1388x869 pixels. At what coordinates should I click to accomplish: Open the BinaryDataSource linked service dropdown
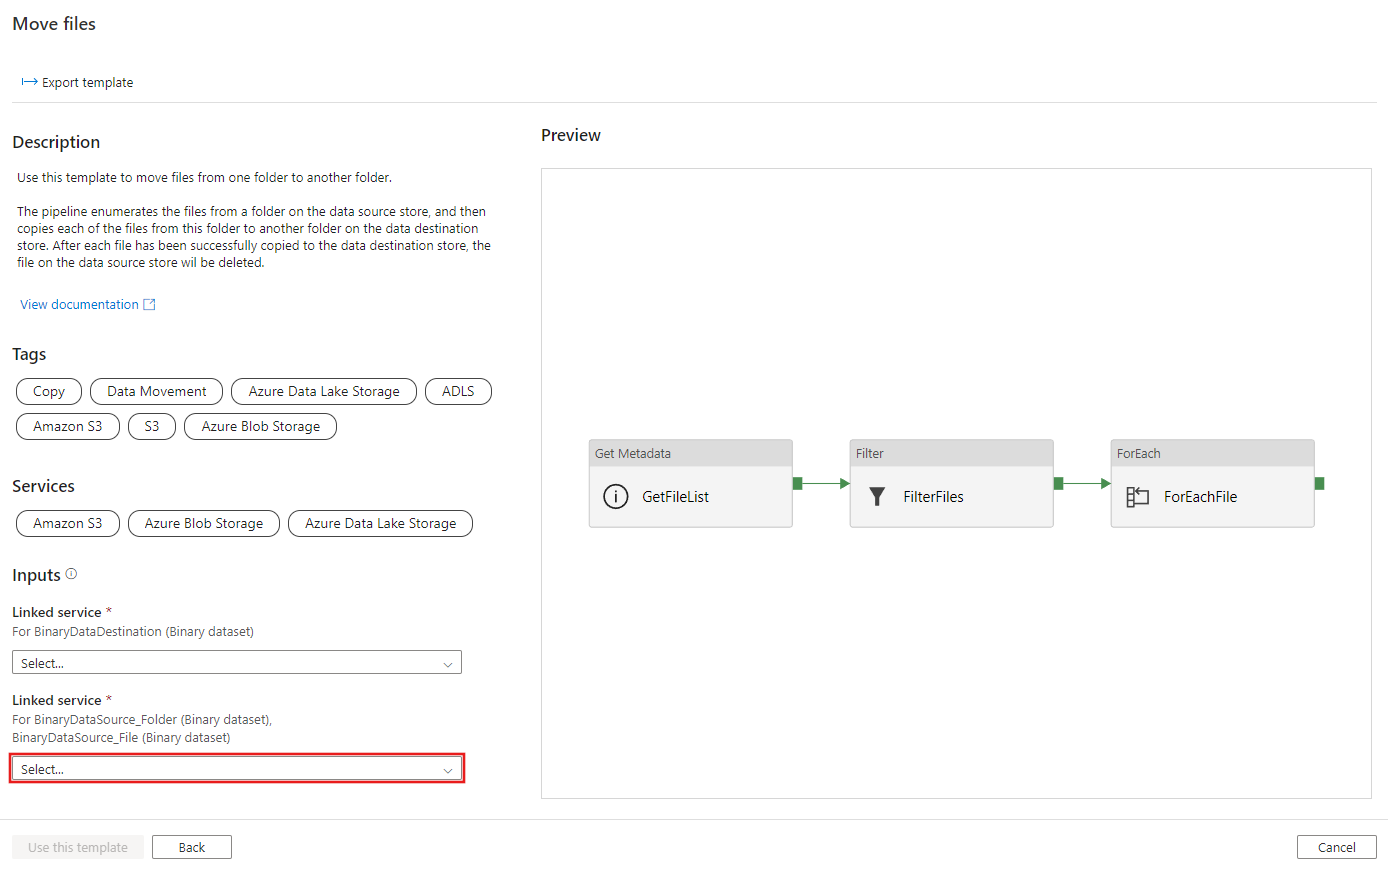point(237,769)
